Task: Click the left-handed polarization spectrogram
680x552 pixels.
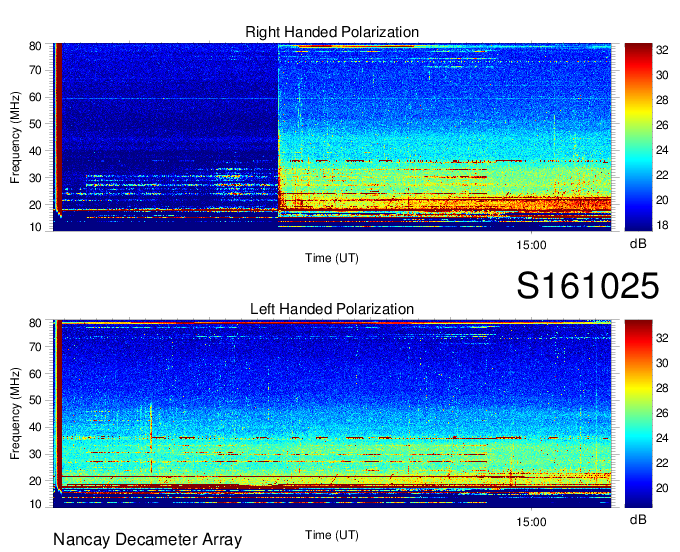Action: (x=332, y=414)
